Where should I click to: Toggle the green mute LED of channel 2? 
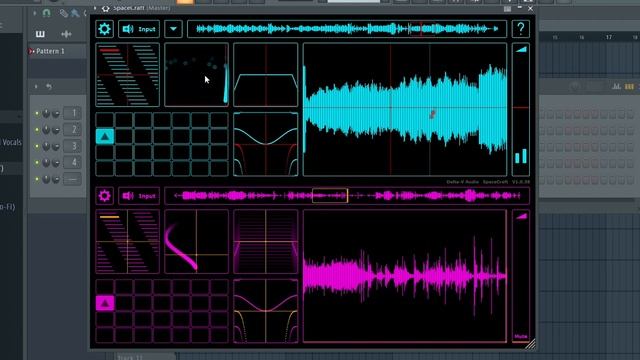[x=37, y=130]
